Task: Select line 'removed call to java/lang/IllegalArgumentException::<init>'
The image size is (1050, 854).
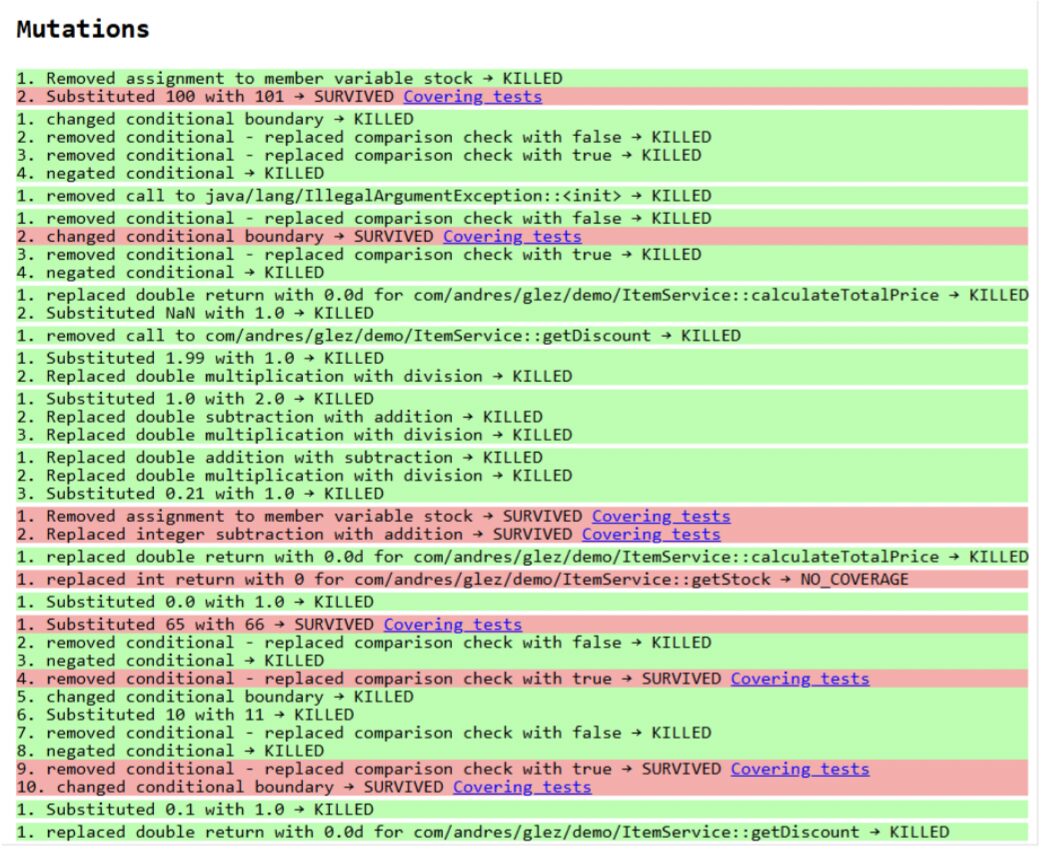Action: click(522, 196)
